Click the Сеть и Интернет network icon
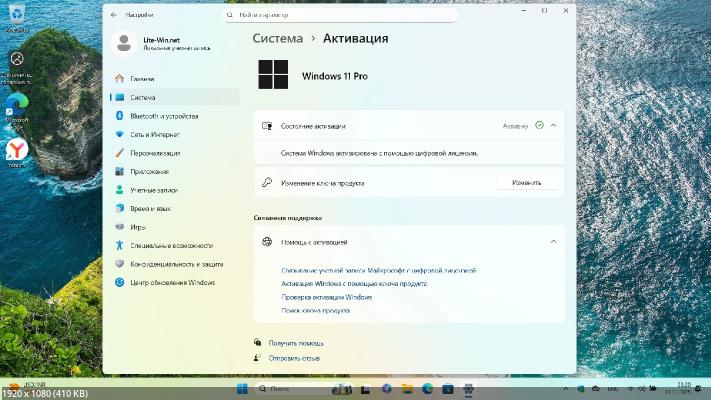711x400 pixels. (x=120, y=134)
